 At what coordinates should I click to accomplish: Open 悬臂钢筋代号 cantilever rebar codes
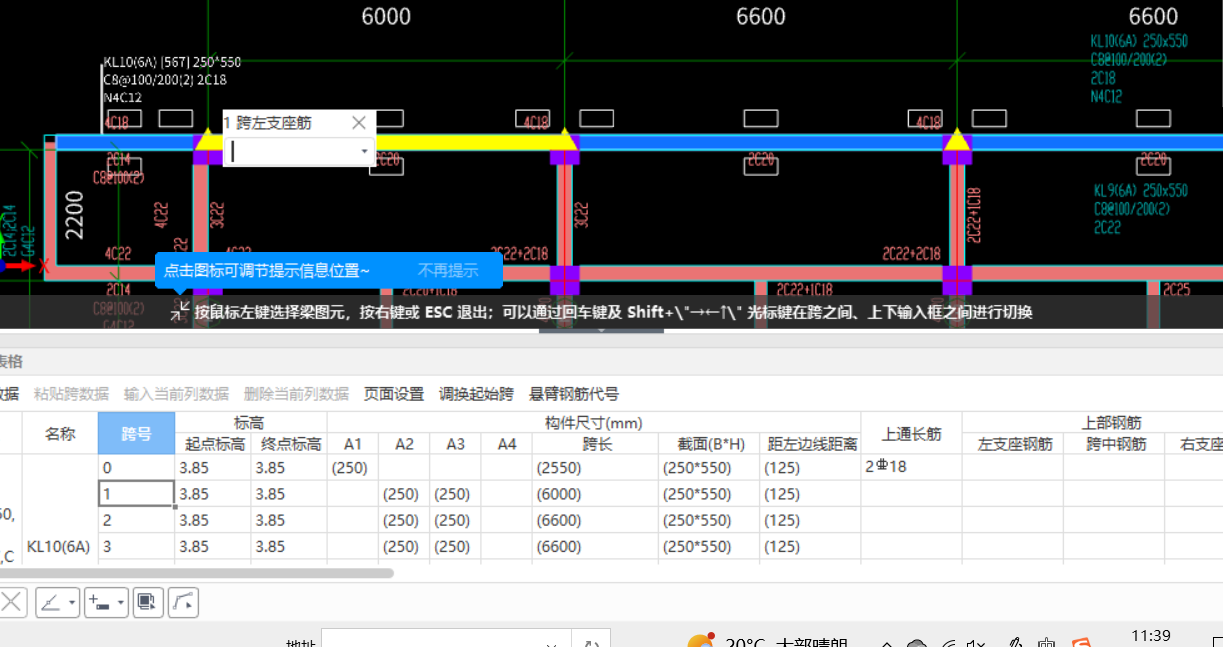(574, 394)
